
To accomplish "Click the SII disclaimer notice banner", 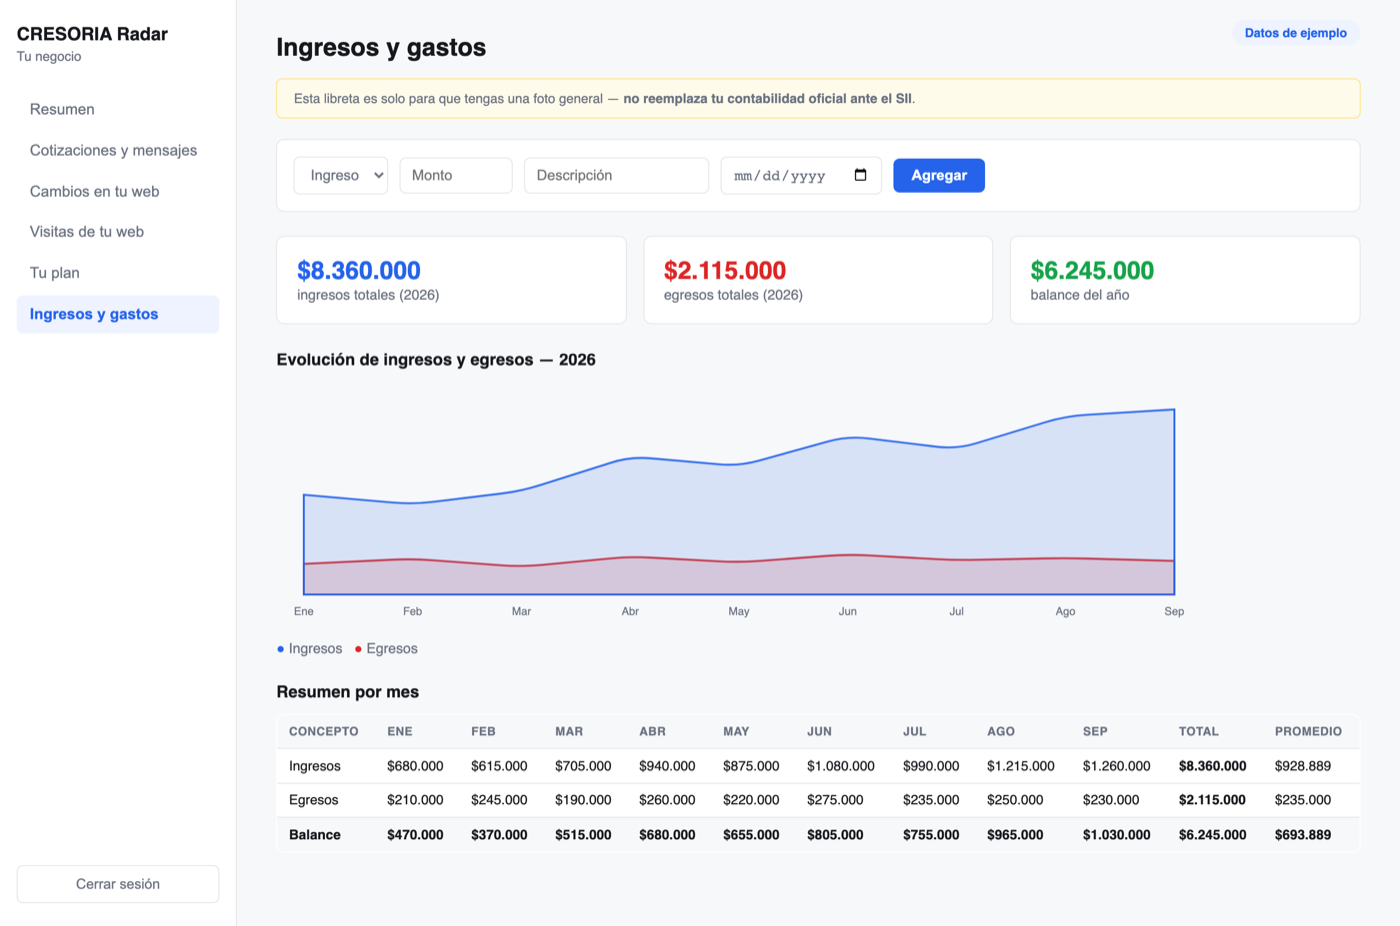I will tap(818, 98).
